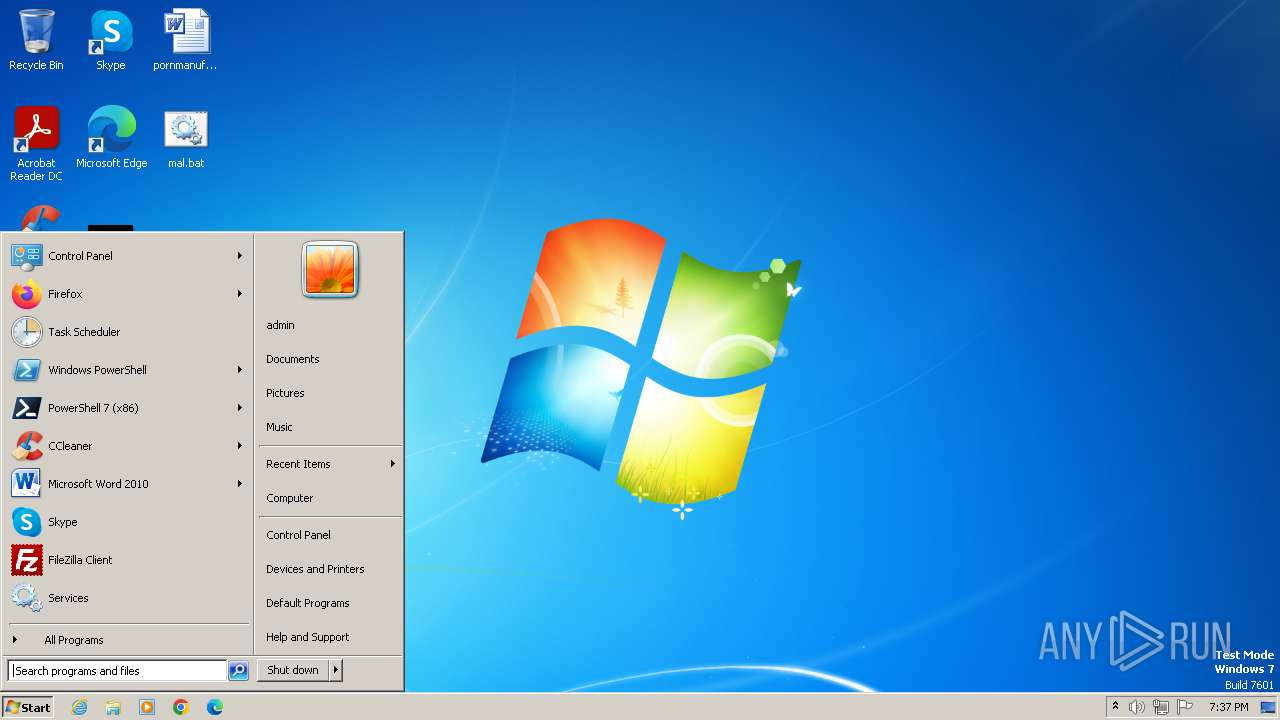Open Google Chrome on the taskbar
Image resolution: width=1280 pixels, height=720 pixels.
(x=181, y=707)
